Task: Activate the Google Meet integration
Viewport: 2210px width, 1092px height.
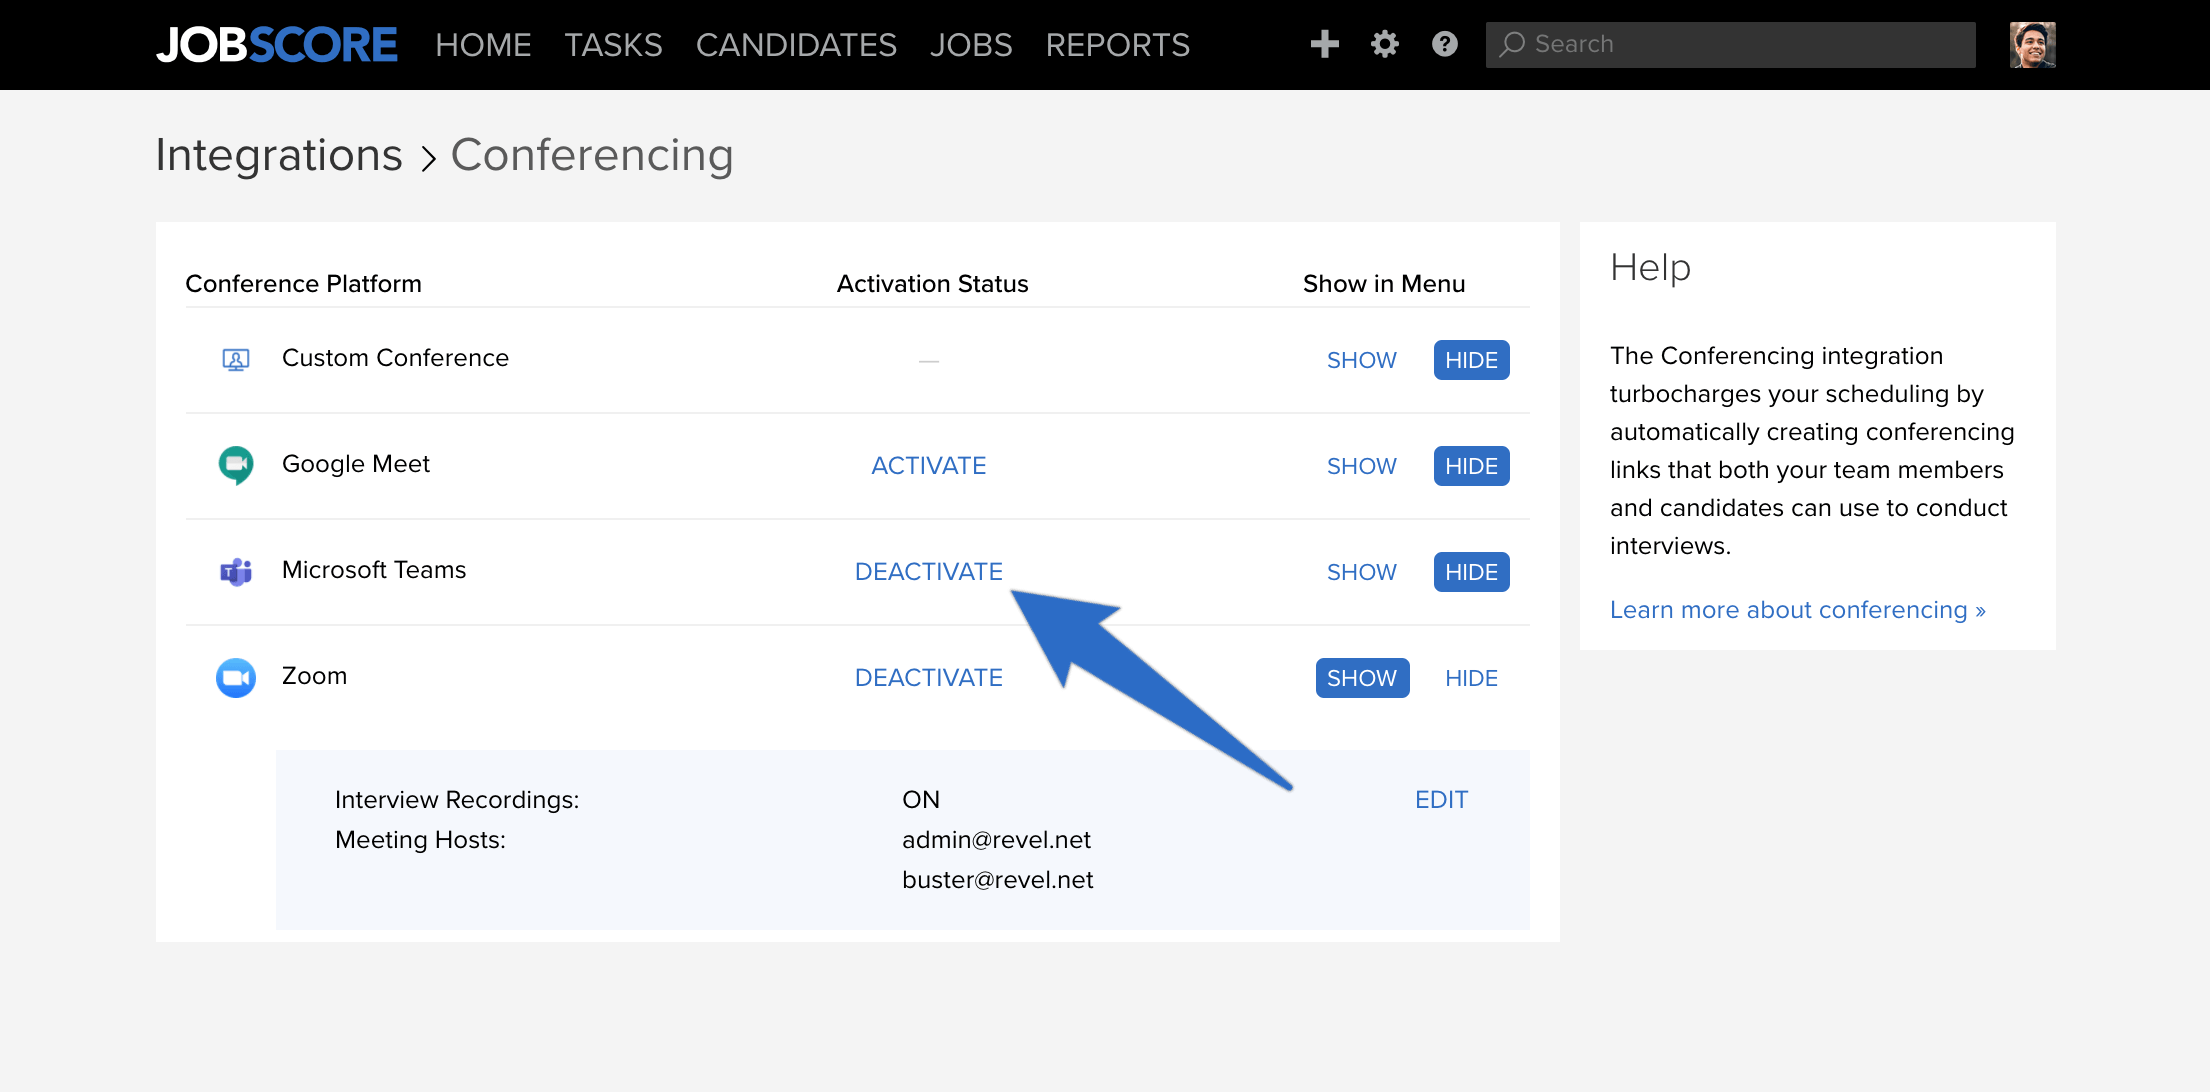Action: coord(929,466)
